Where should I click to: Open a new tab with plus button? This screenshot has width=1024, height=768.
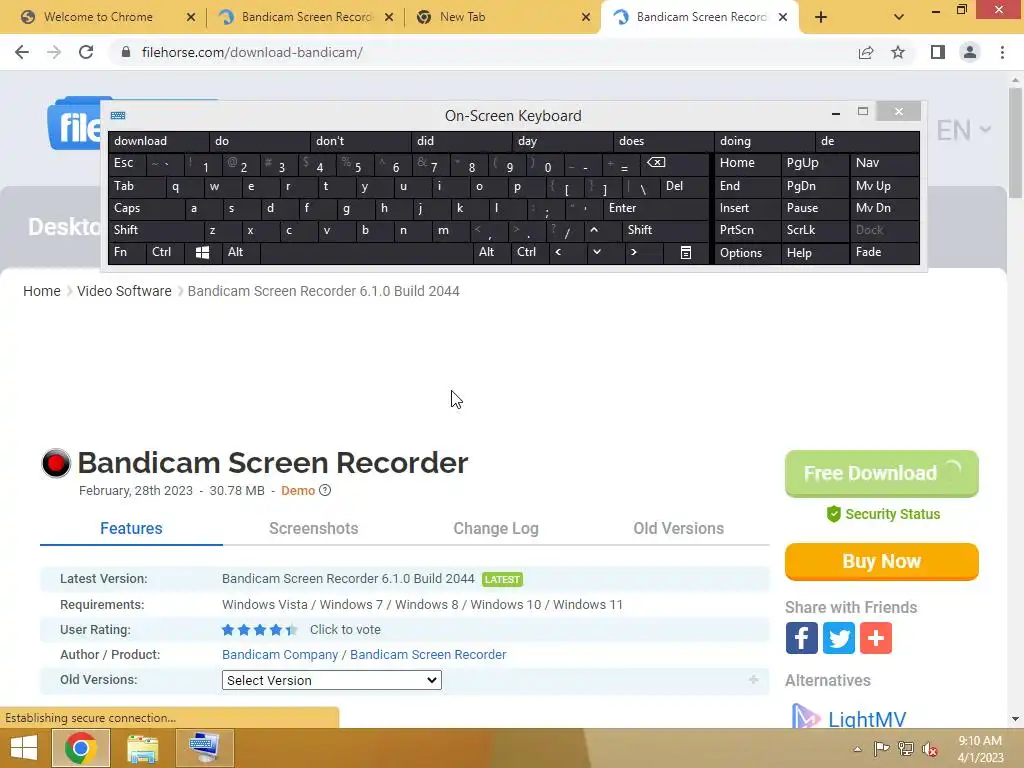821,17
